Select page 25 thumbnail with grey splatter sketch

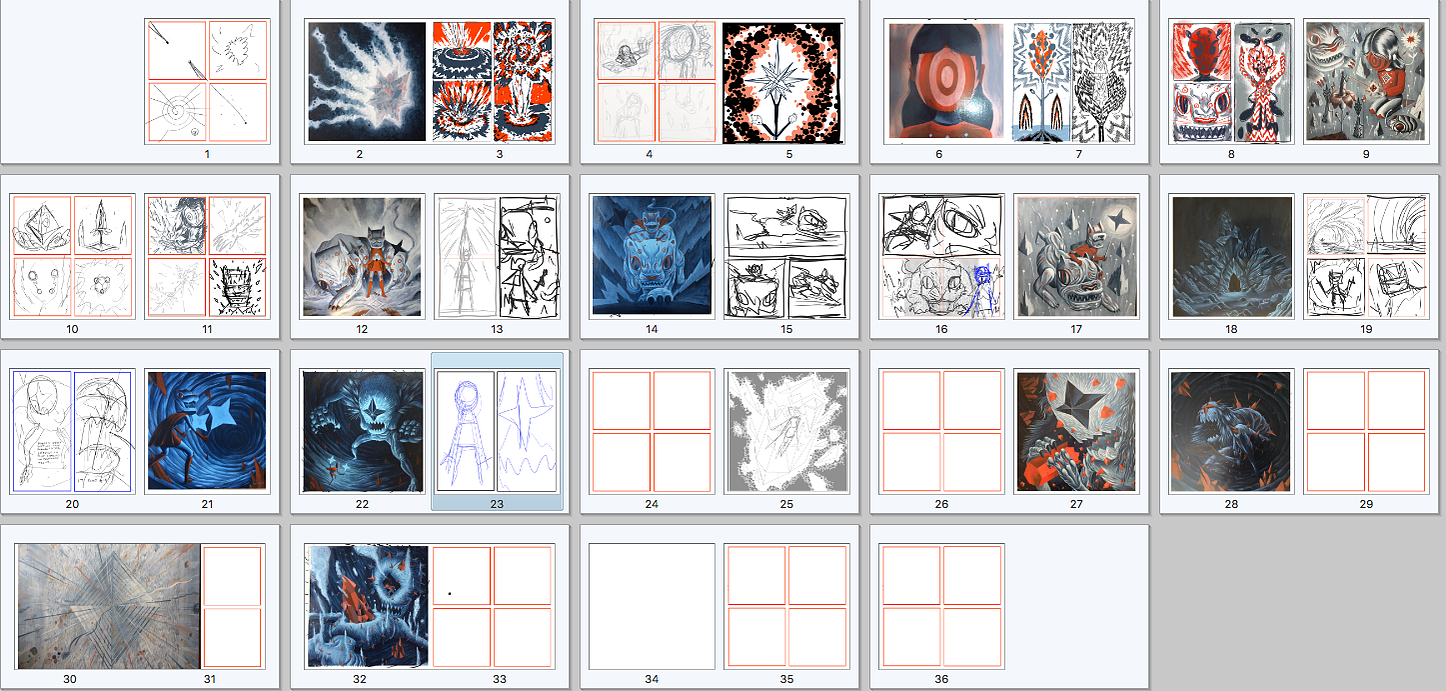click(x=787, y=432)
